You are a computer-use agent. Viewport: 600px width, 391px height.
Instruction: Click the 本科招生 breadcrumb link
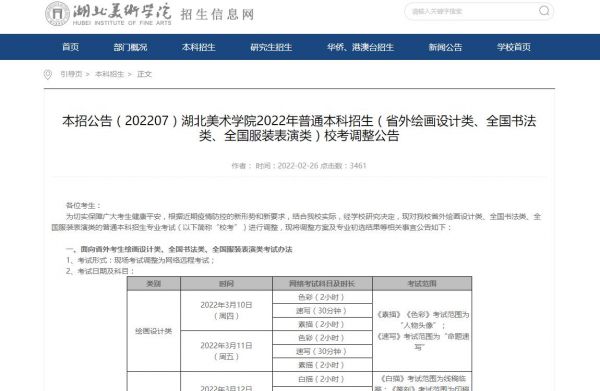pos(109,74)
